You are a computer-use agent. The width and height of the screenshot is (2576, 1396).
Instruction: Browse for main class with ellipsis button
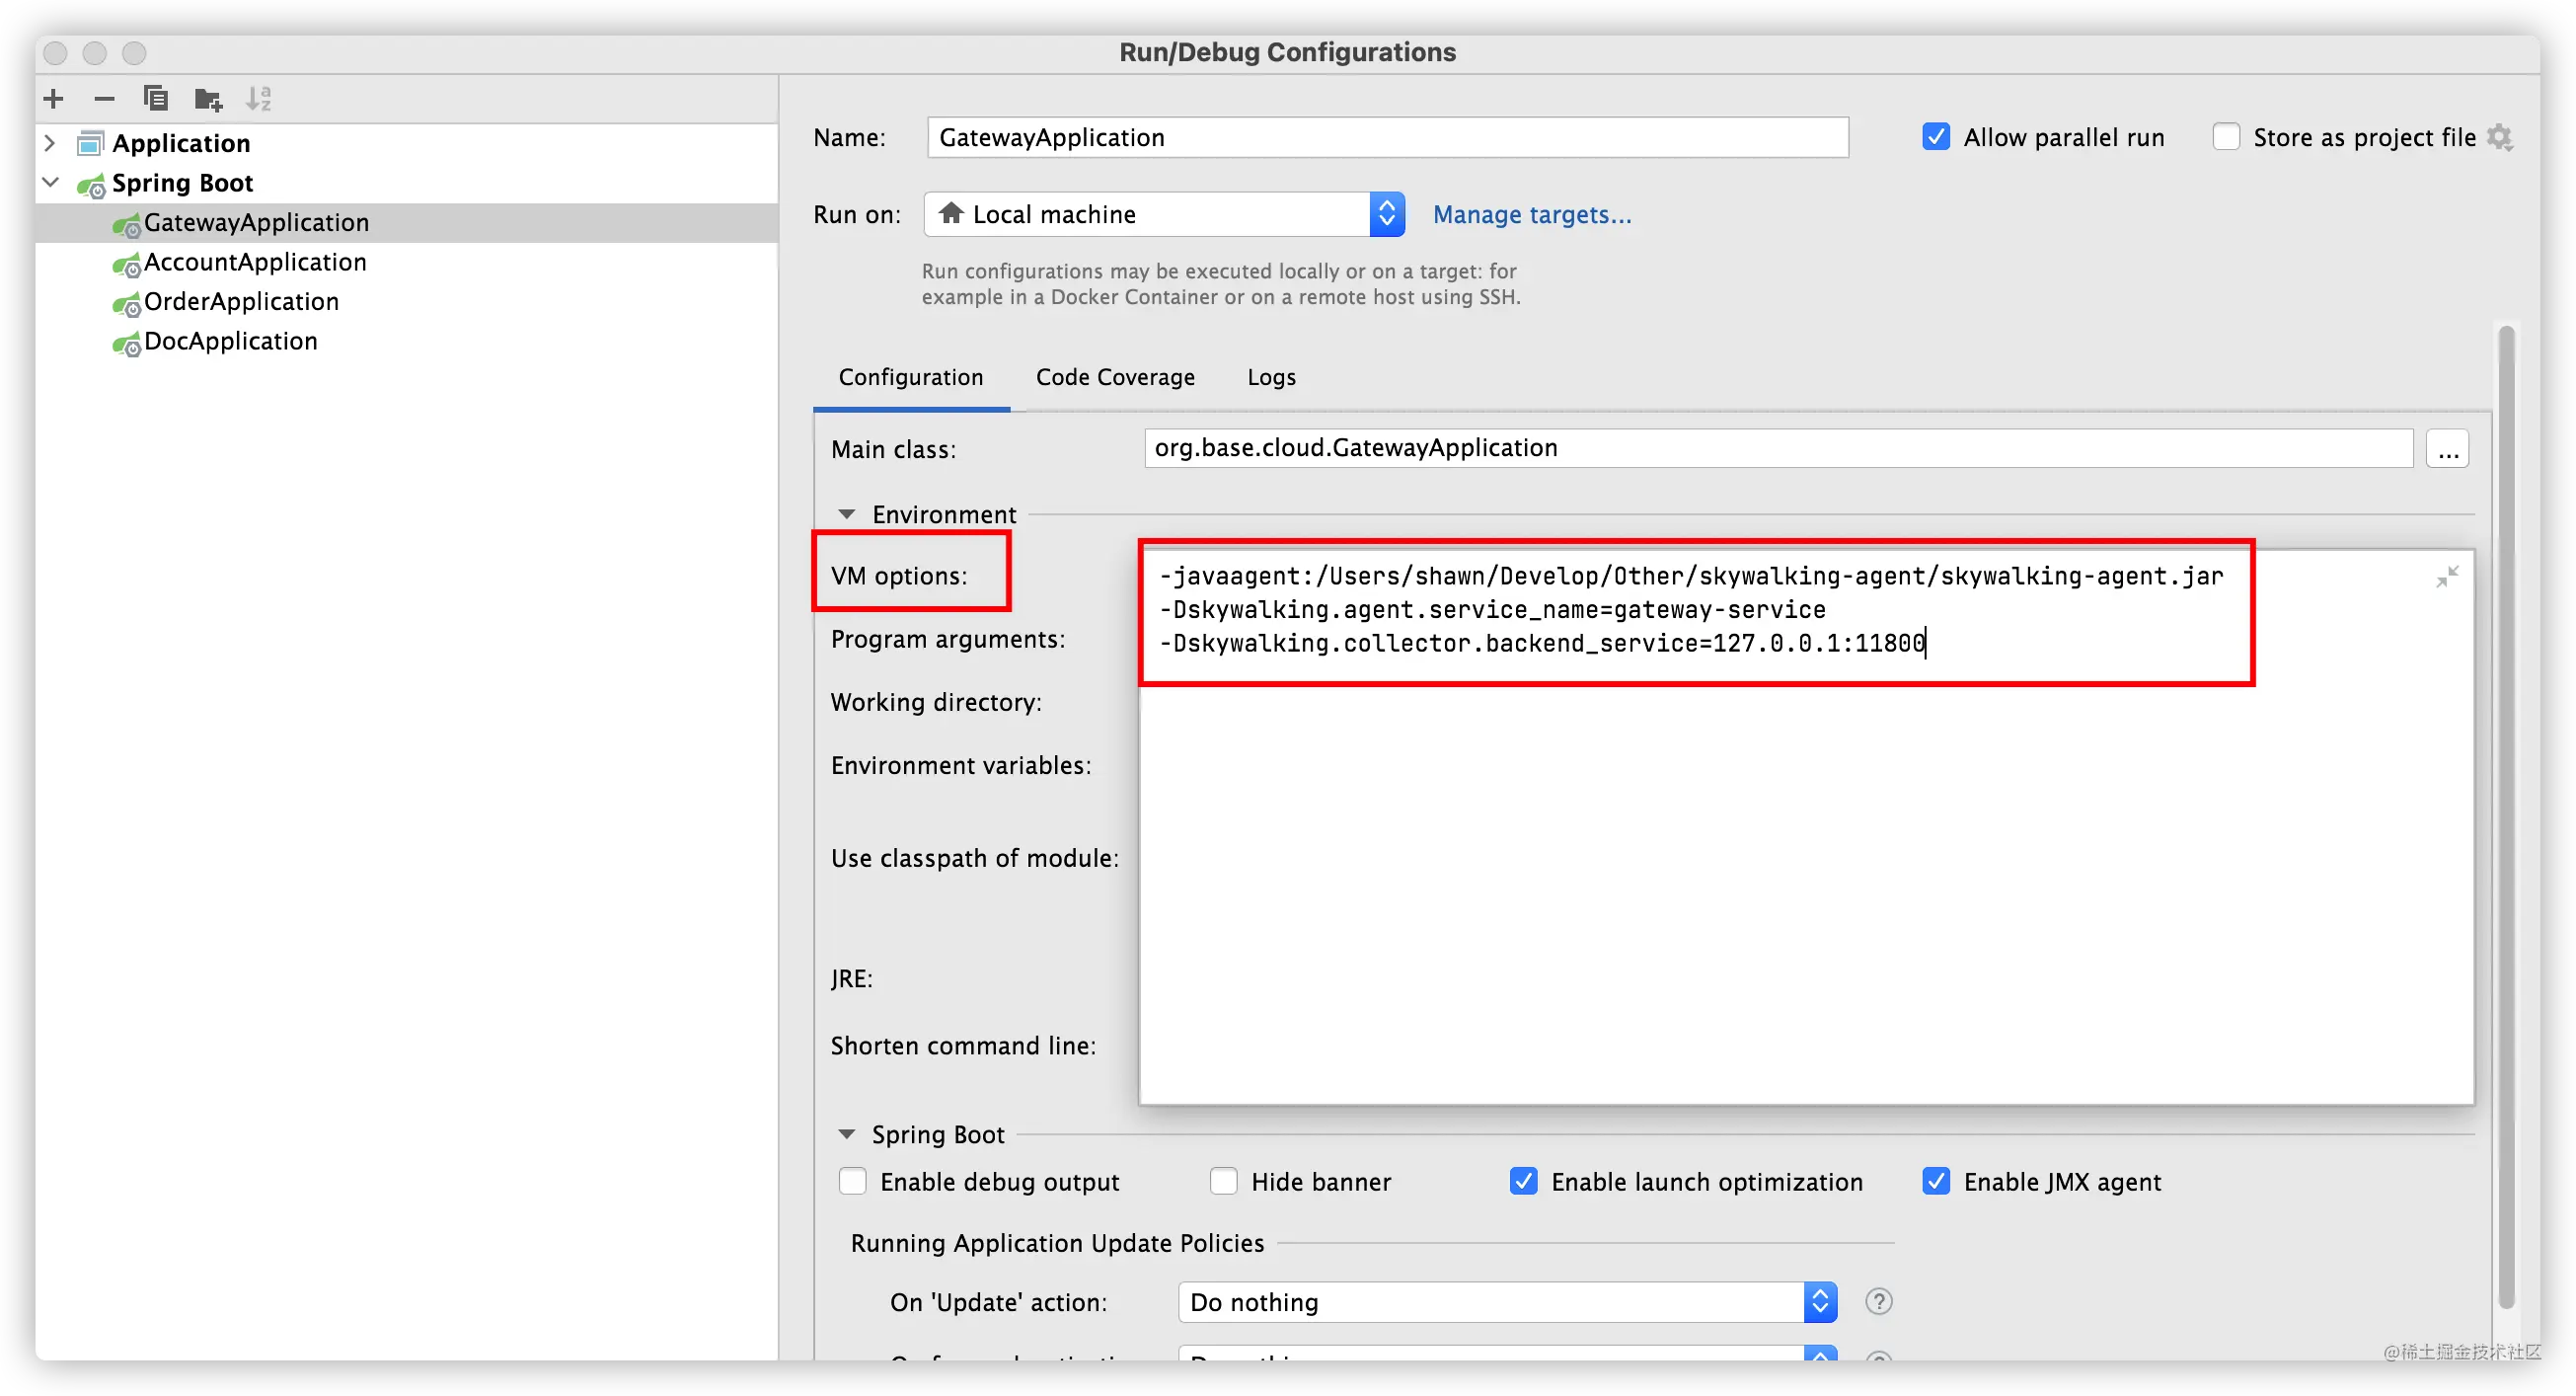(2447, 449)
